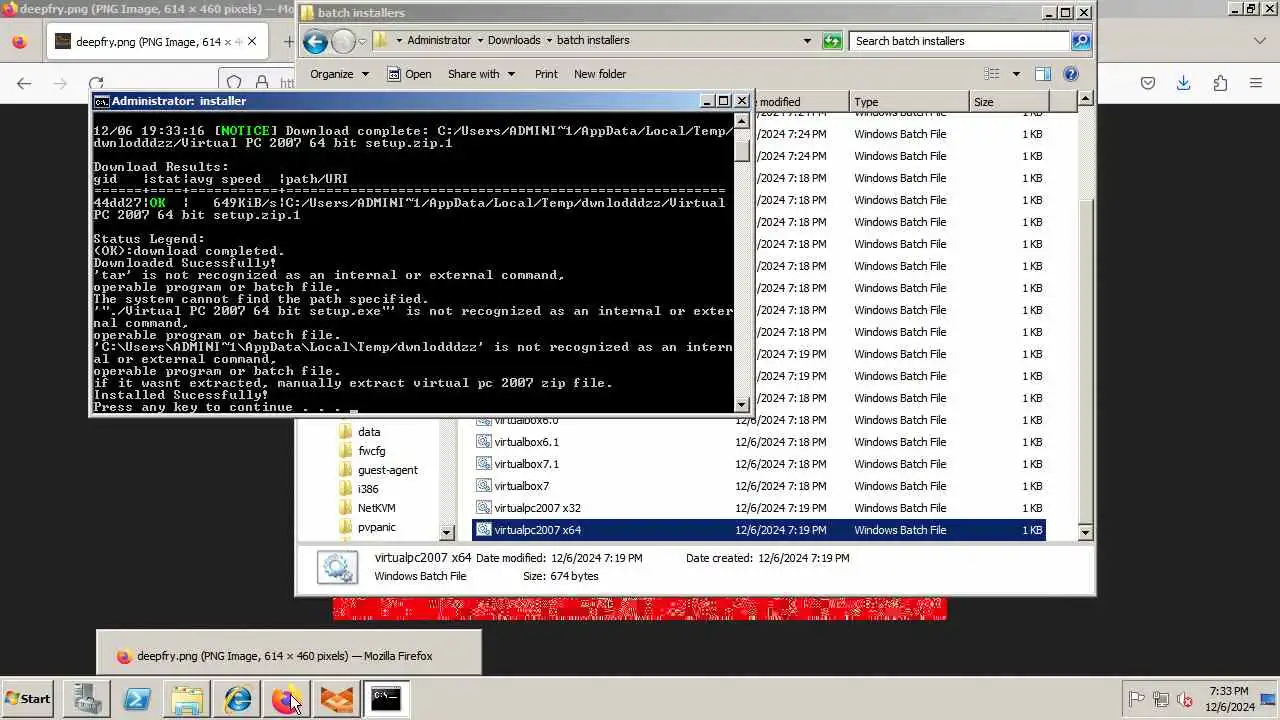The width and height of the screenshot is (1280, 720).
Task: Select the fwcfg folder in navigation tree
Action: (x=371, y=451)
